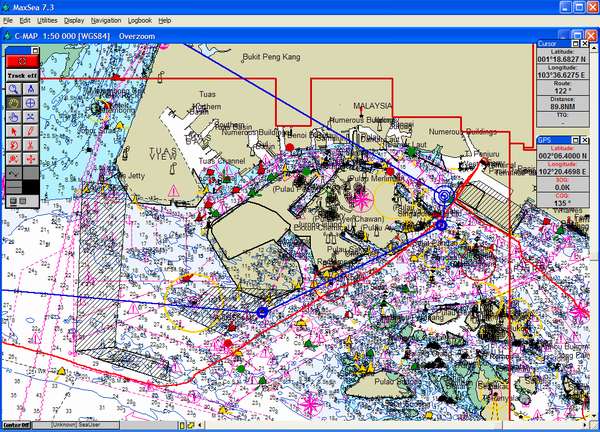This screenshot has height=432, width=600.
Task: Close the GPS panel
Action: click(x=585, y=140)
